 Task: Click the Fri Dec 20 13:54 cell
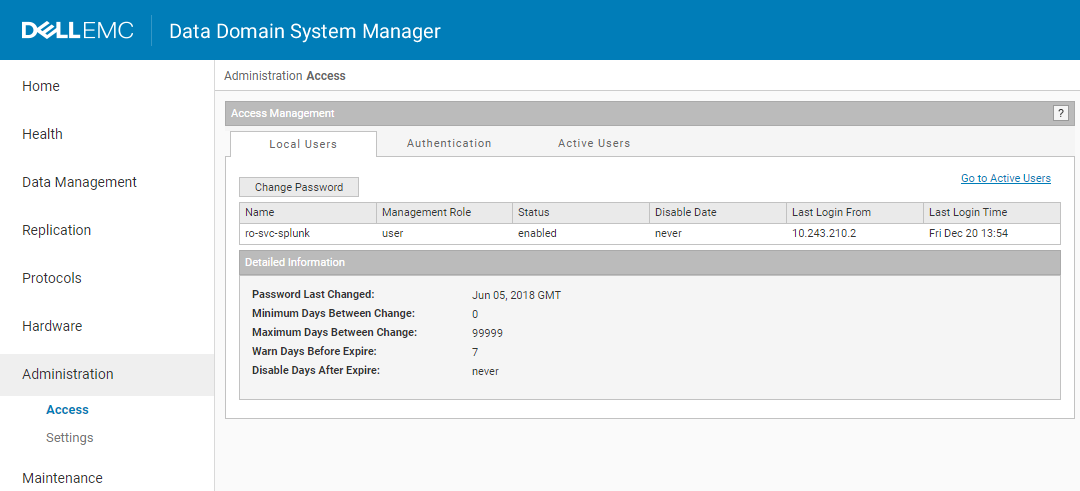click(968, 233)
